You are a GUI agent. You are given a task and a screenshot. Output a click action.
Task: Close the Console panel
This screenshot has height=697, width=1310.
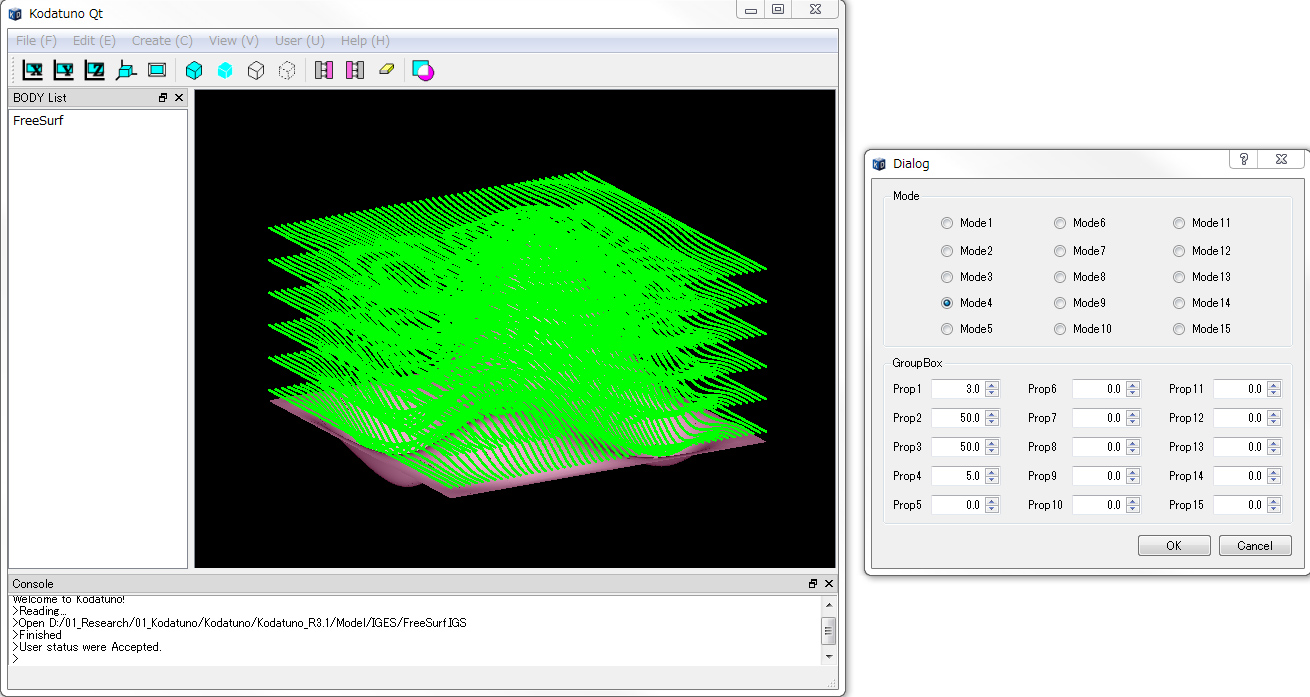[x=829, y=583]
